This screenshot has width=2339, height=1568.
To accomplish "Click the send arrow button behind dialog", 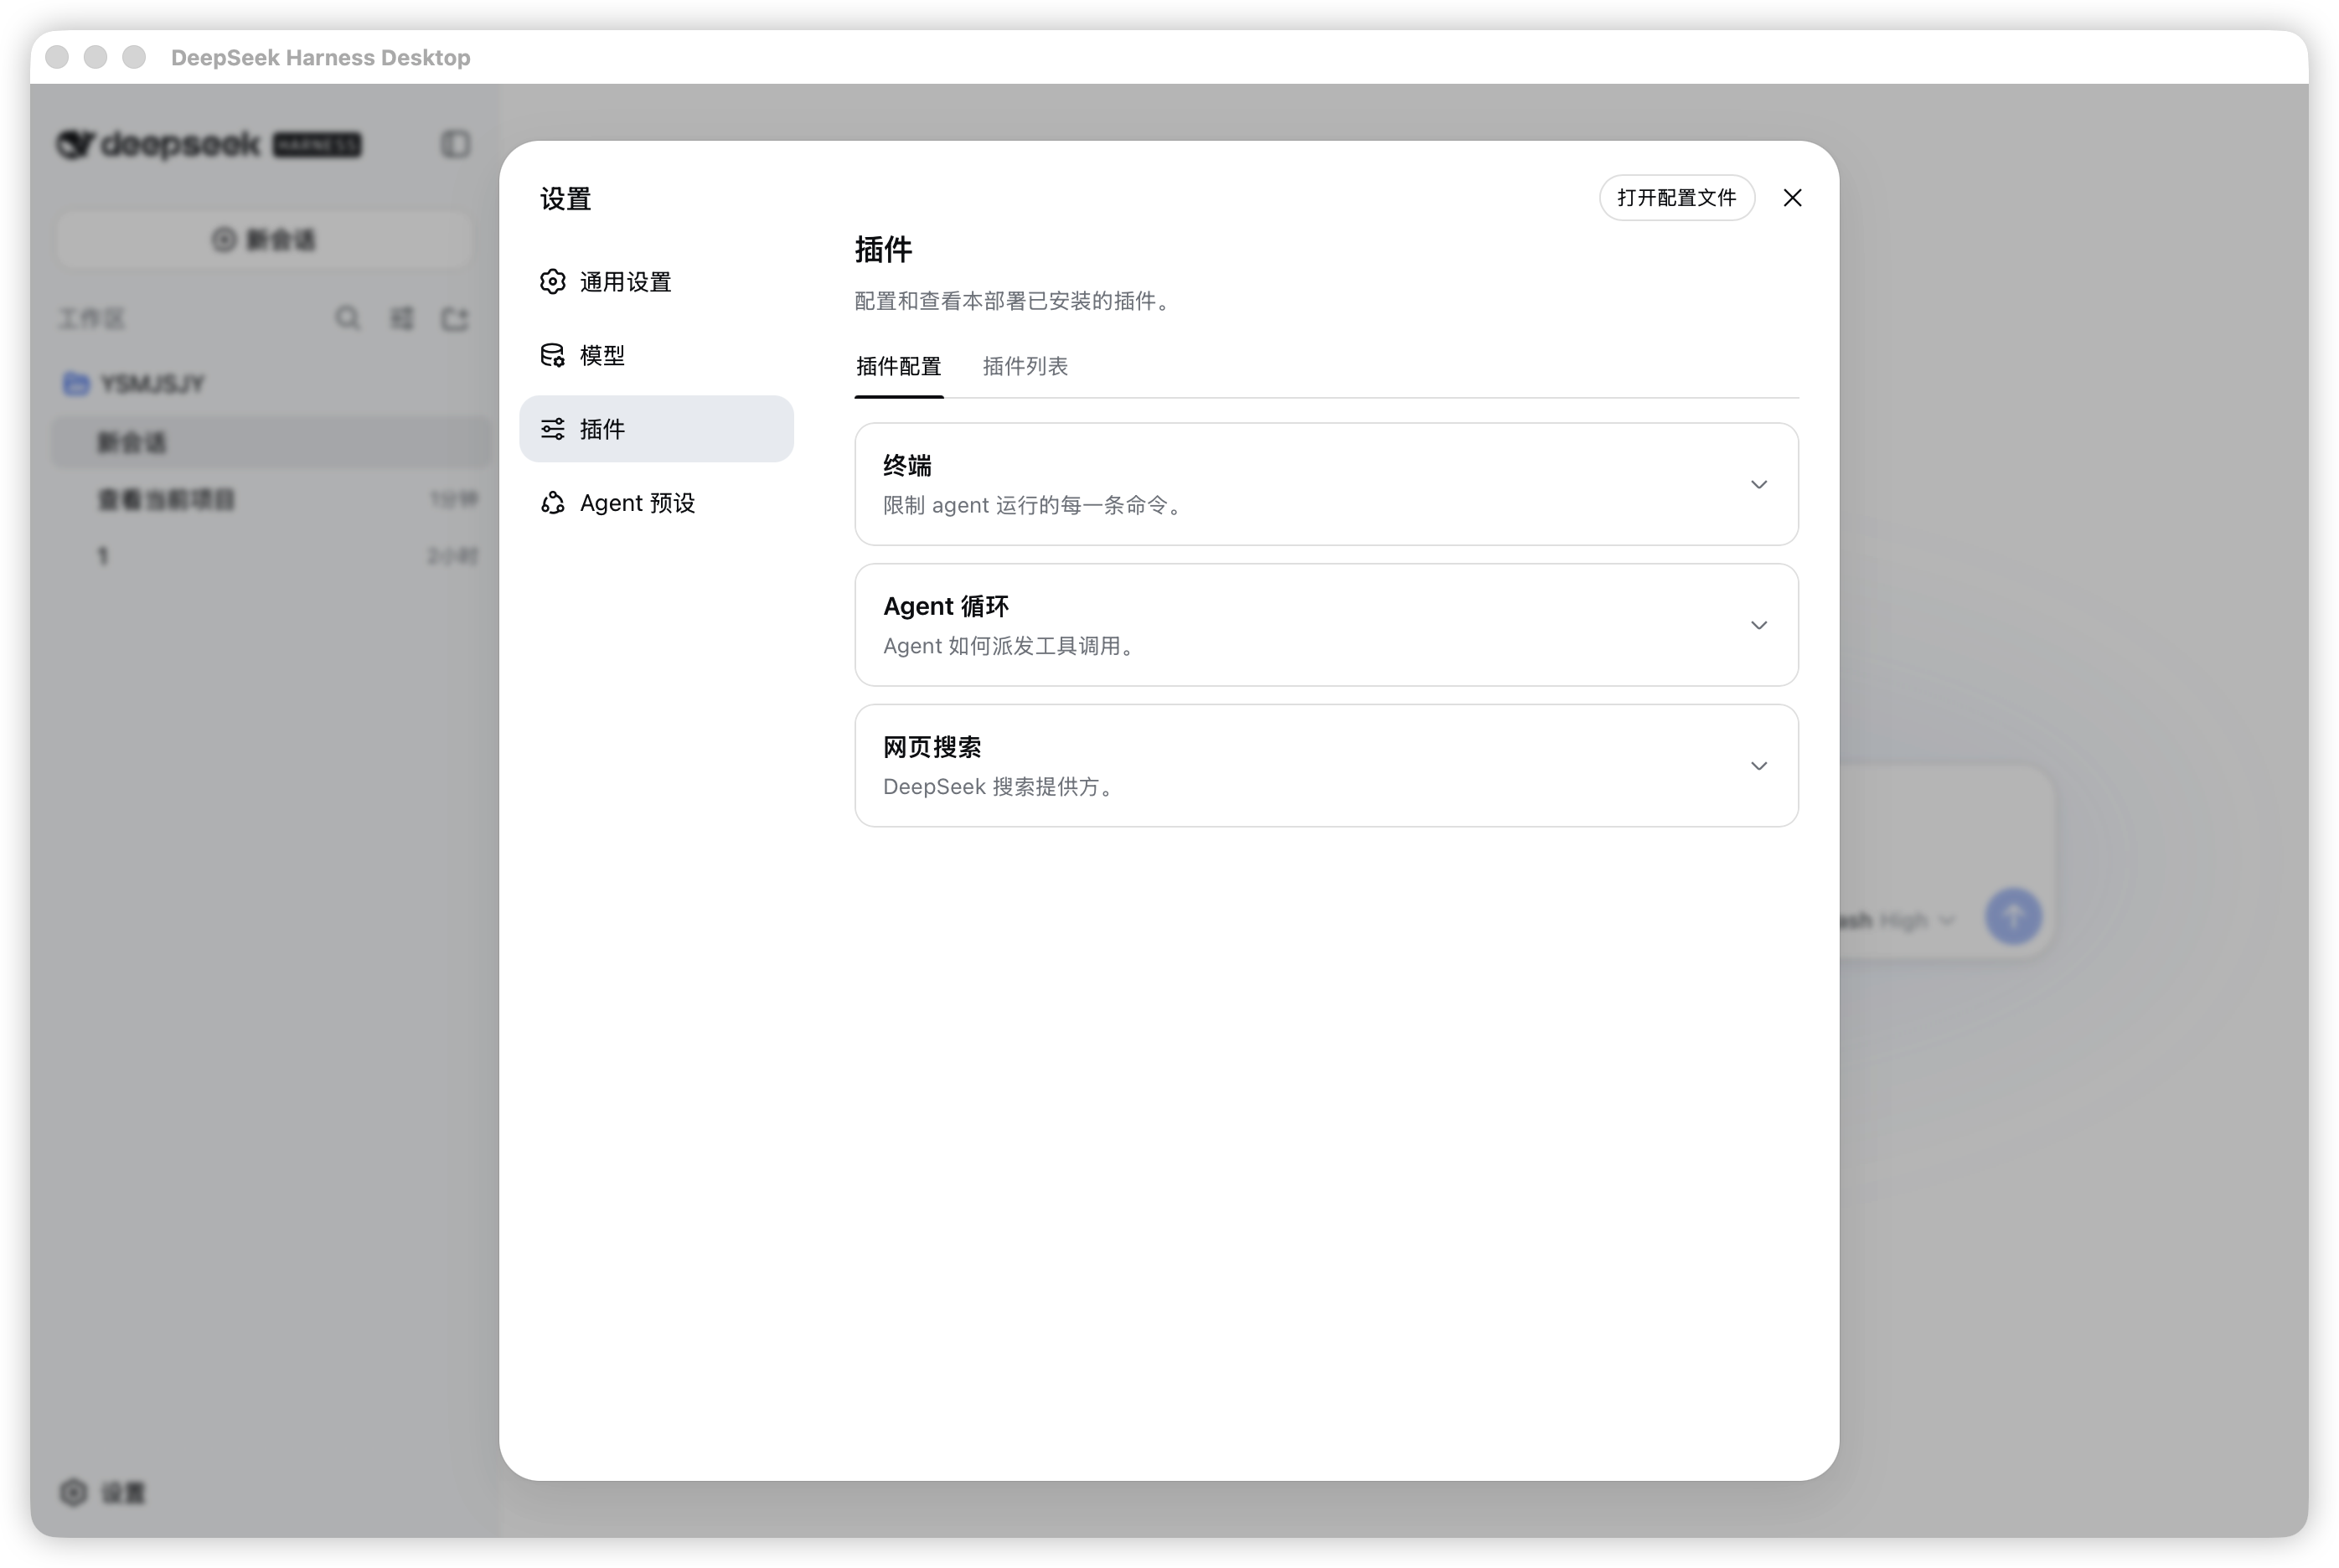I will (x=2013, y=916).
